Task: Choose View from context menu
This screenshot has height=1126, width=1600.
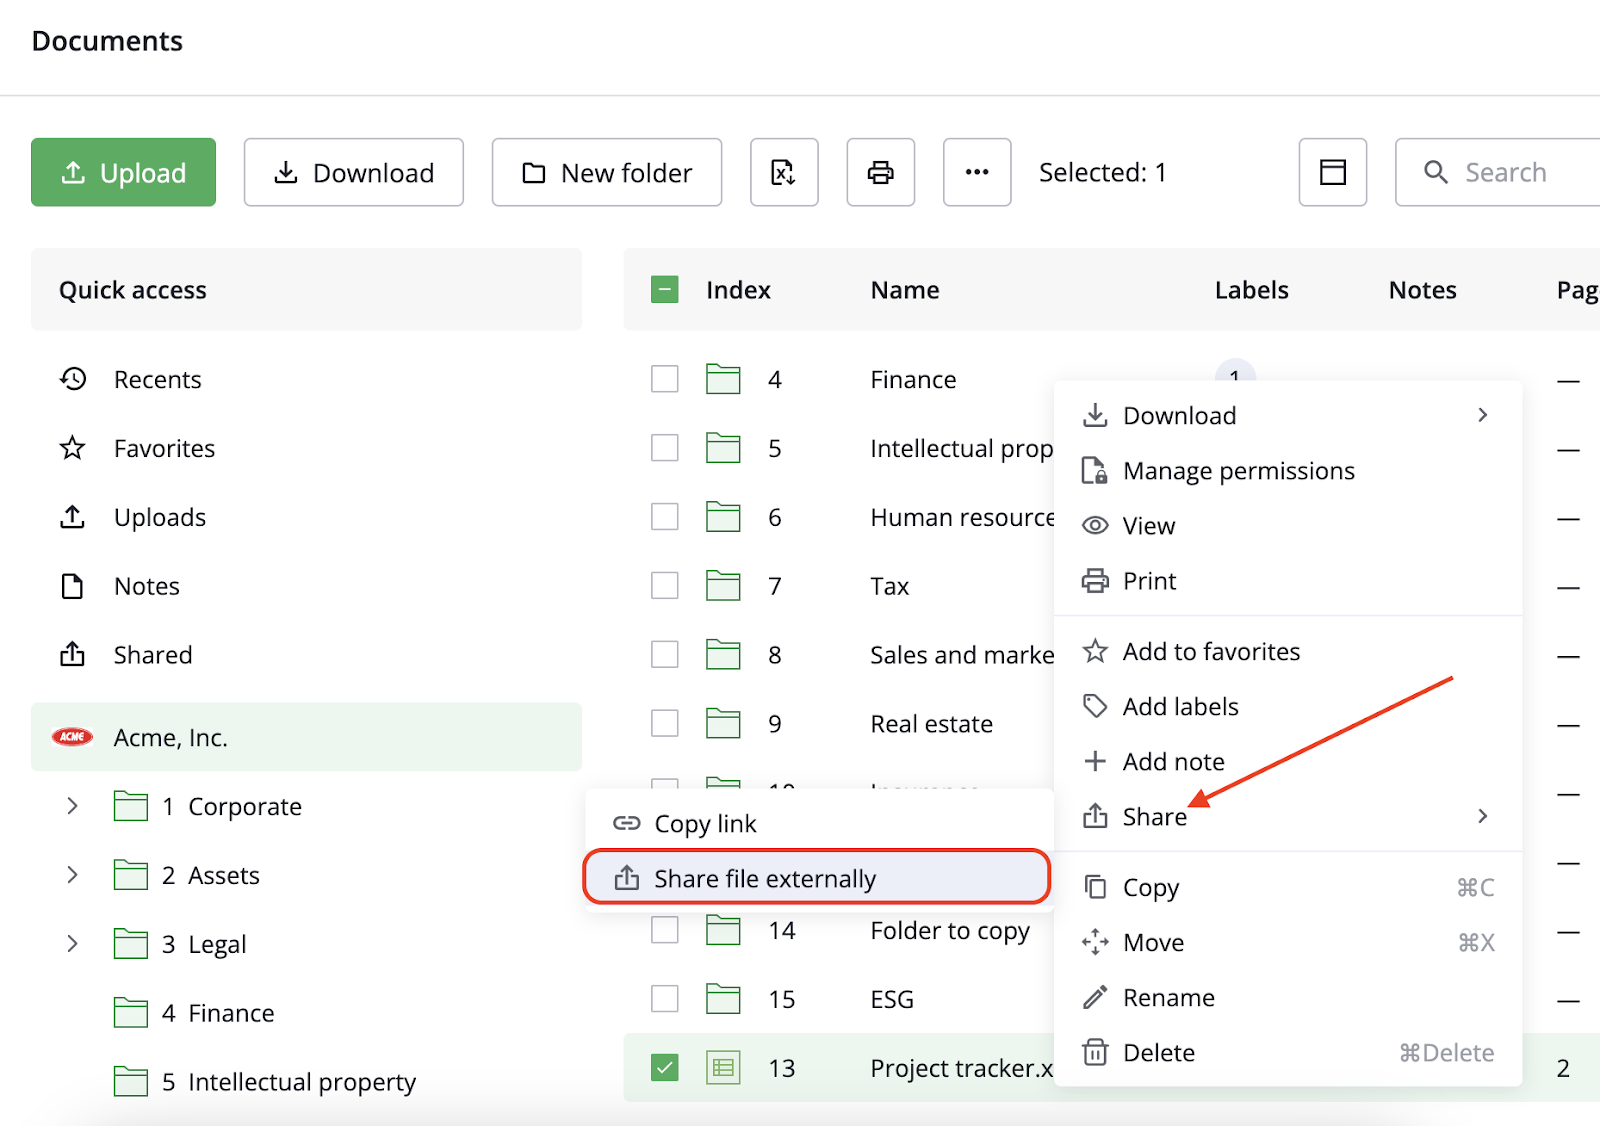Action: coord(1288,525)
